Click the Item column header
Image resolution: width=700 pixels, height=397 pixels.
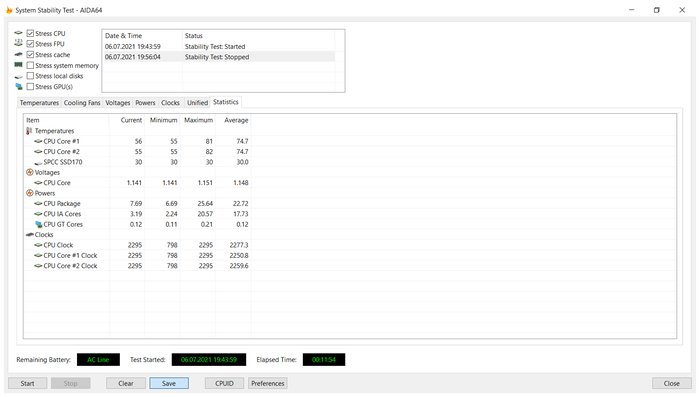pyautogui.click(x=66, y=120)
